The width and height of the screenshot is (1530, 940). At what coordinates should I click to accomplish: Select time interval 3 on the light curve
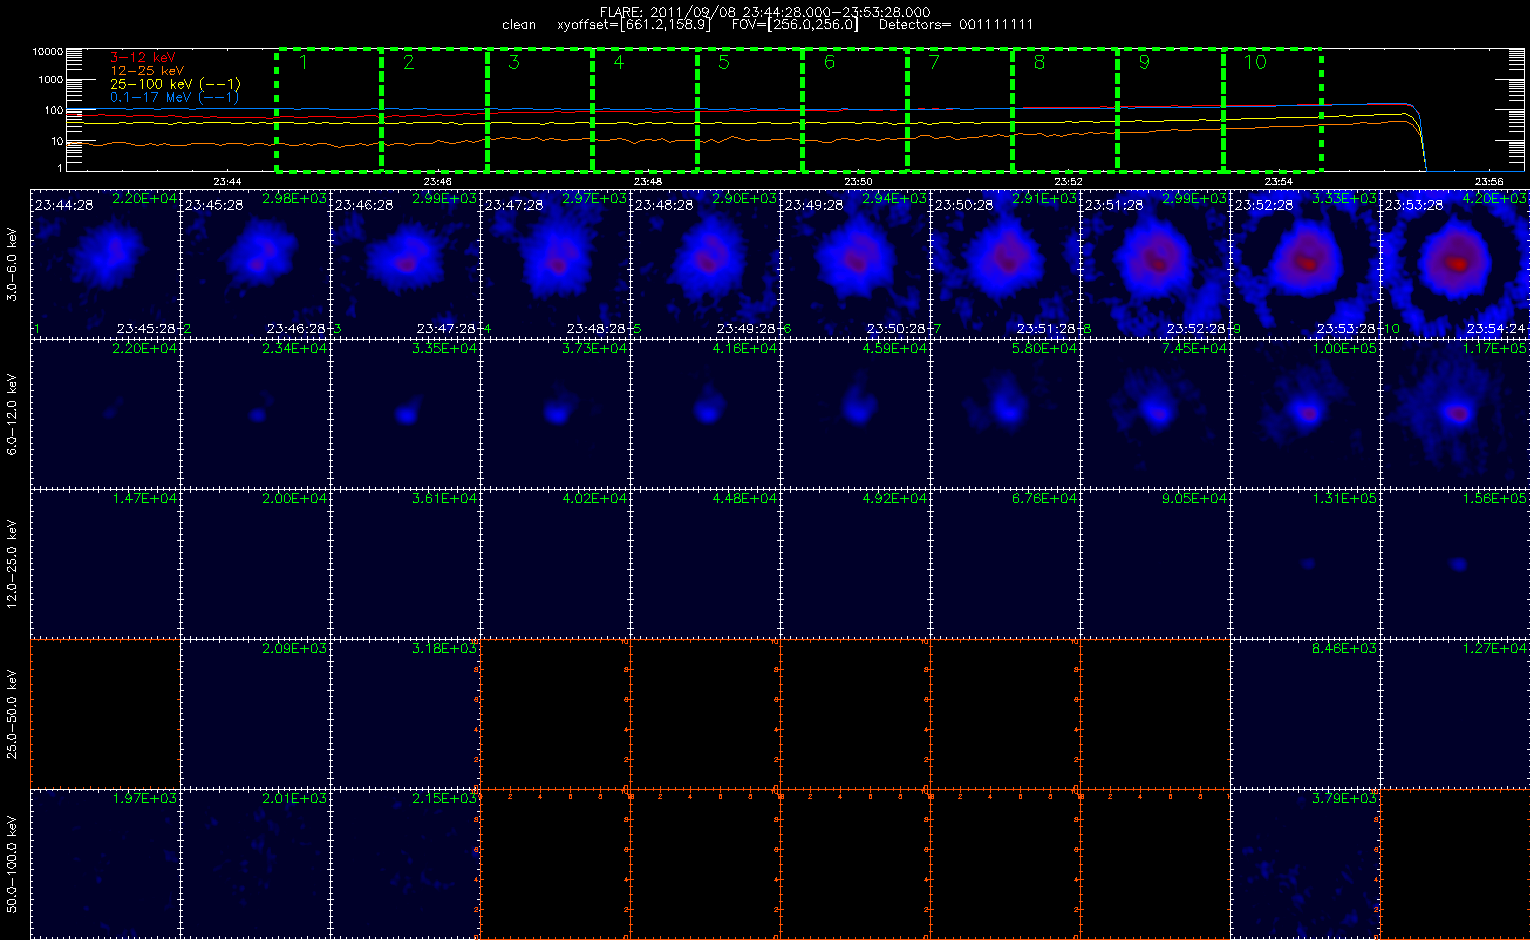click(539, 109)
